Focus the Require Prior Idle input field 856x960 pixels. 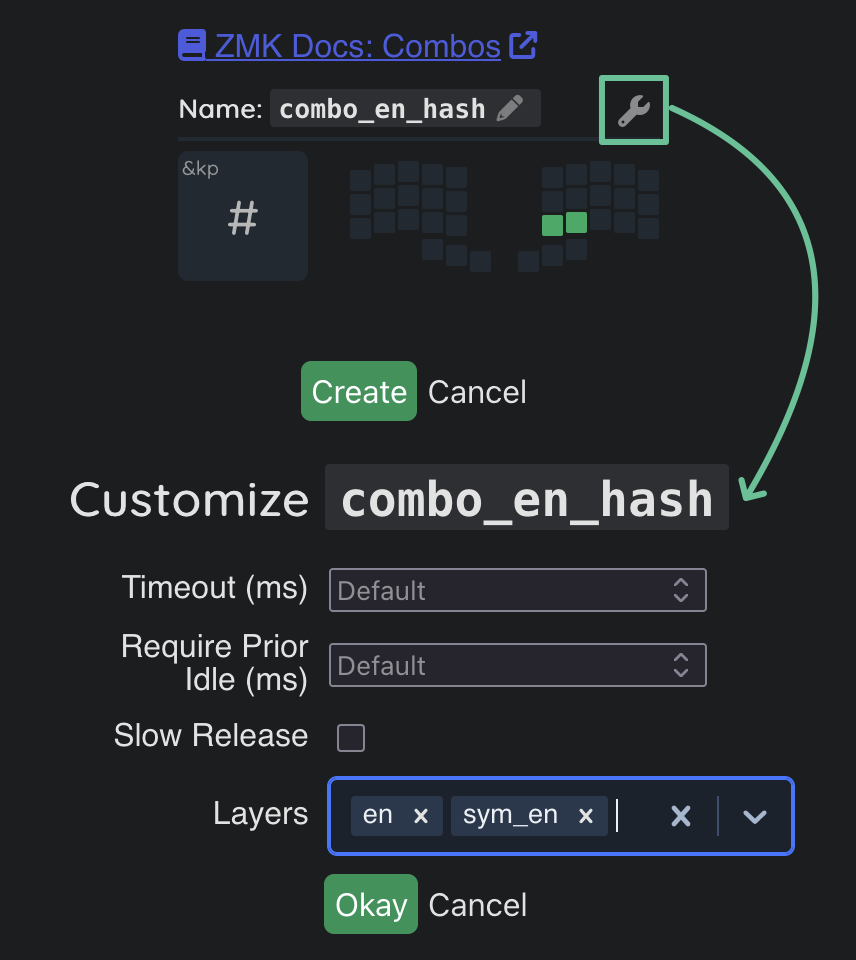tap(500, 665)
